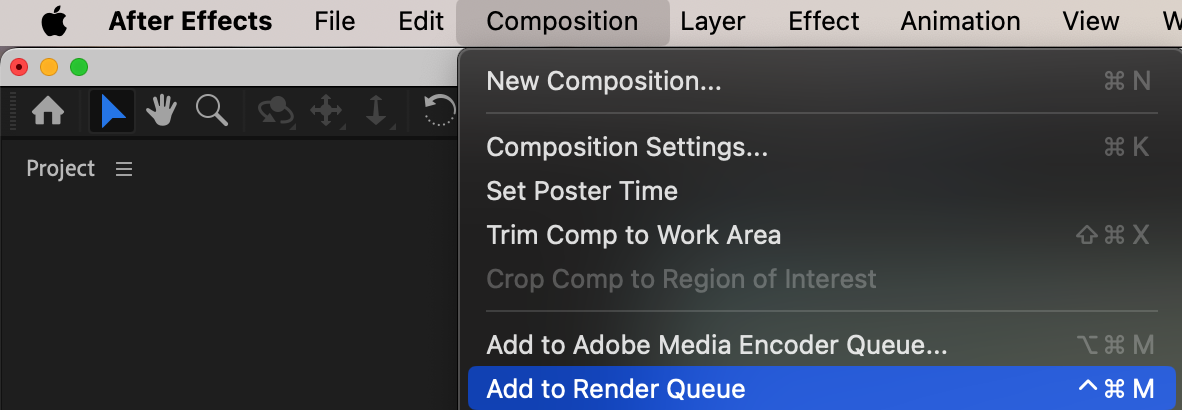This screenshot has height=410, width=1182.
Task: Choose New Composition from the menu
Action: [x=604, y=81]
